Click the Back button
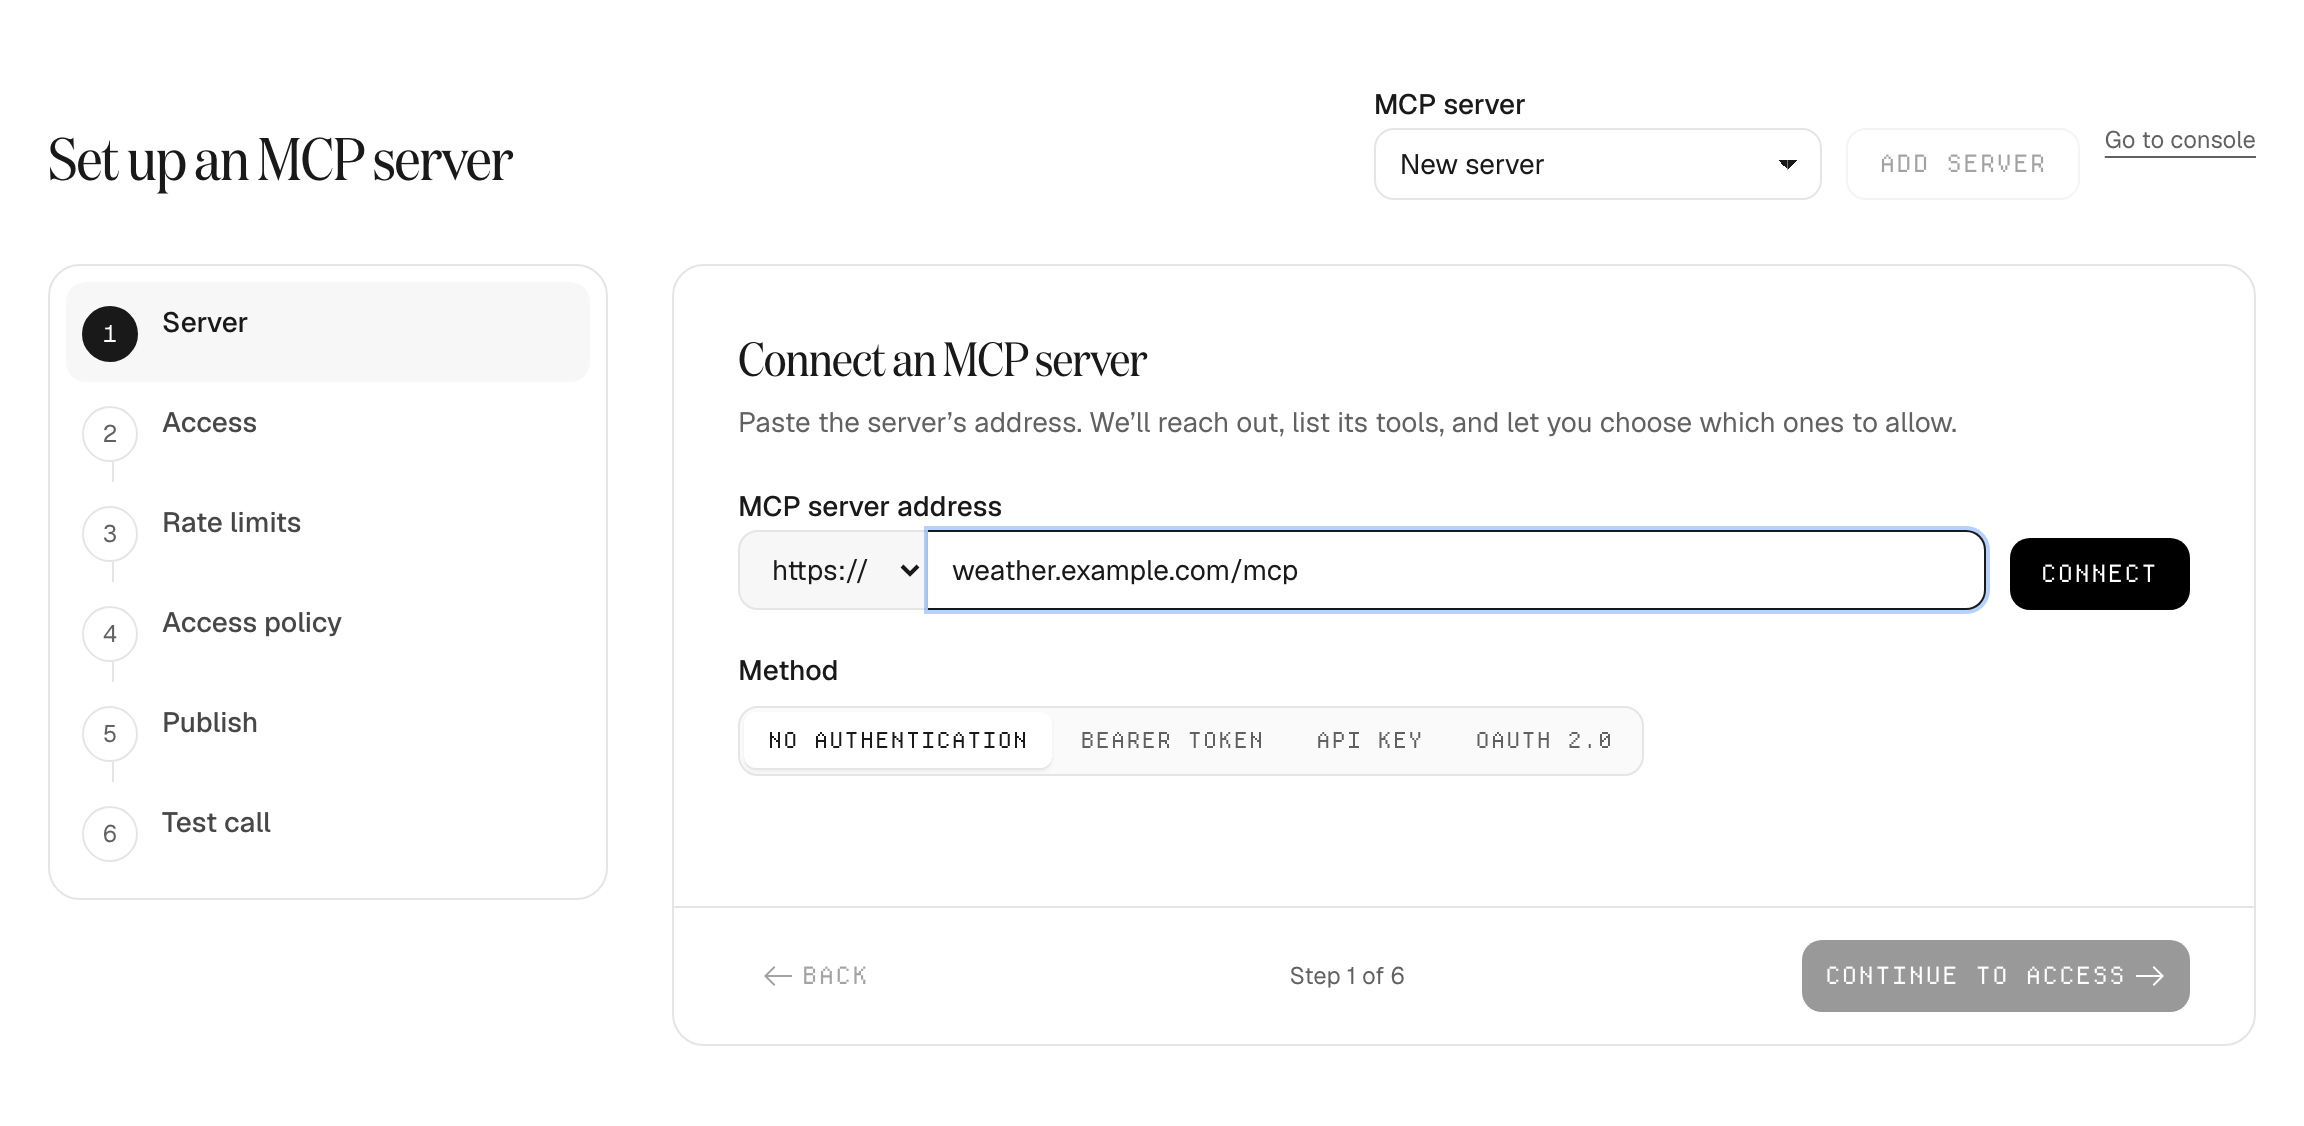2304x1126 pixels. coord(815,976)
